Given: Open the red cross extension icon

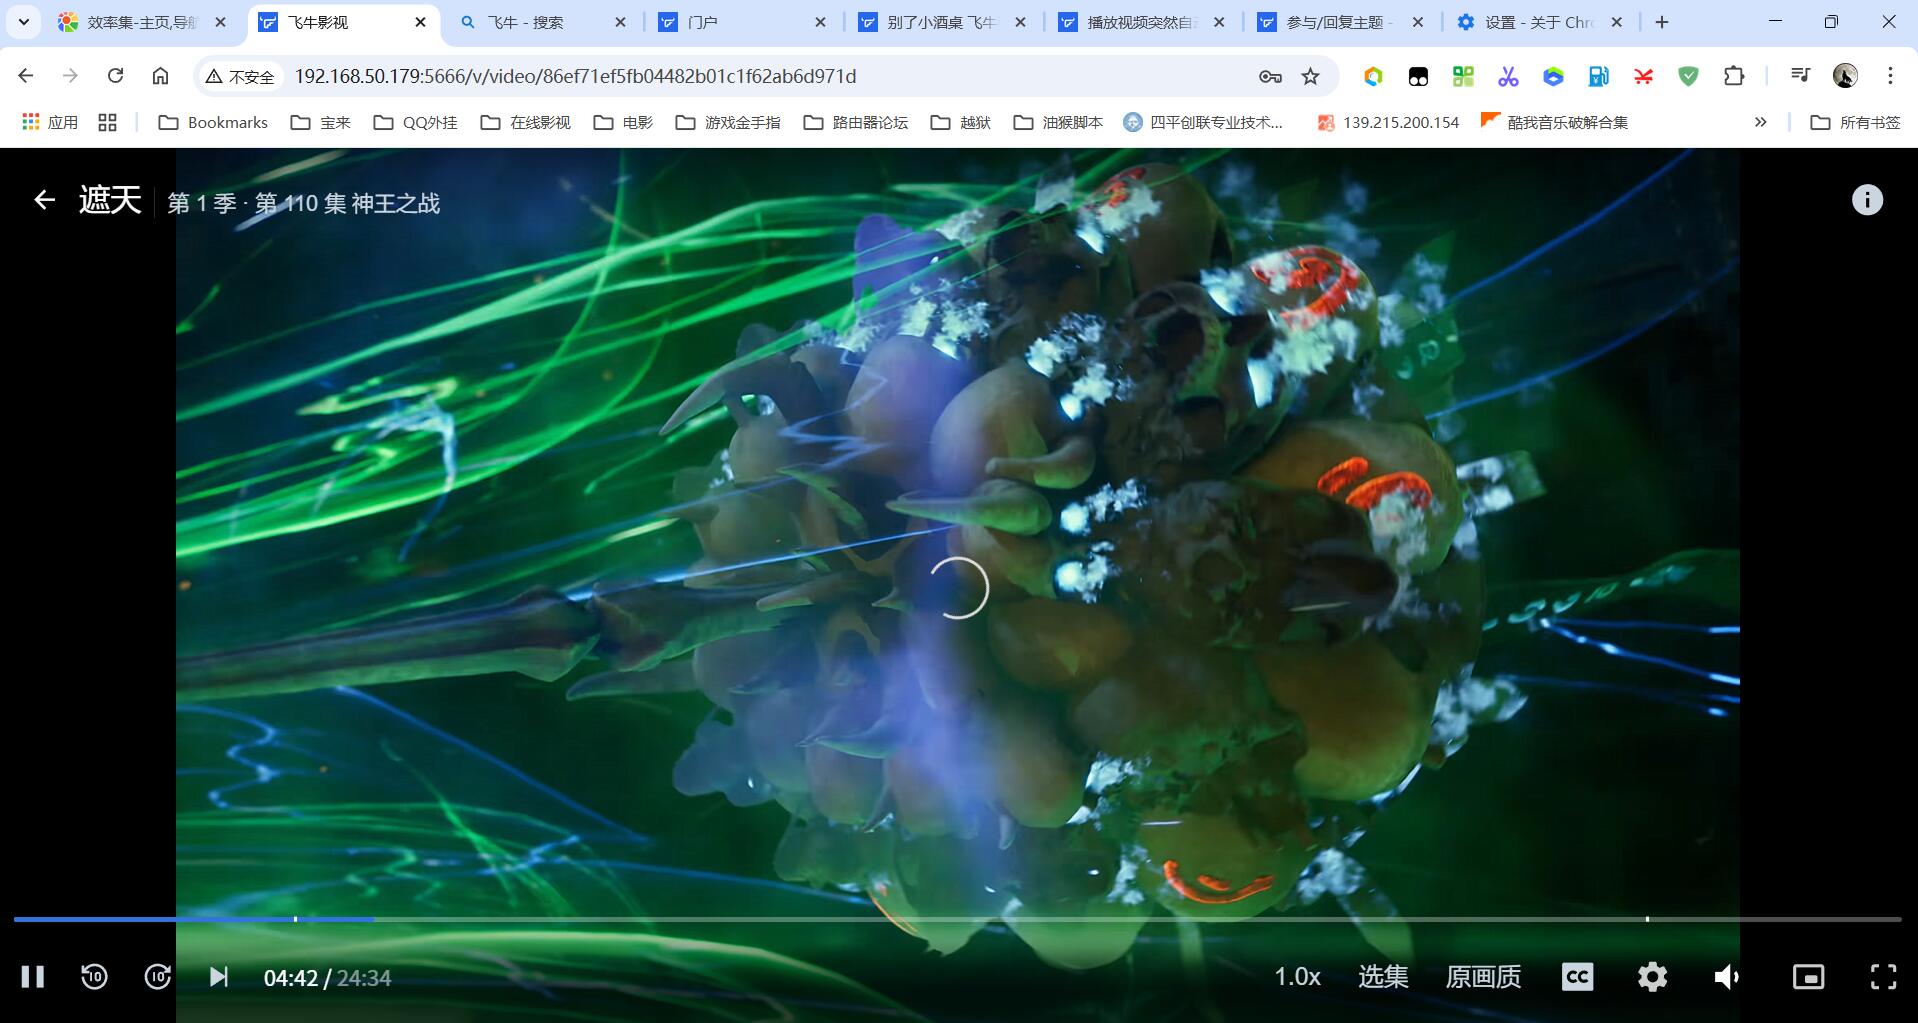Looking at the screenshot, I should 1643,76.
